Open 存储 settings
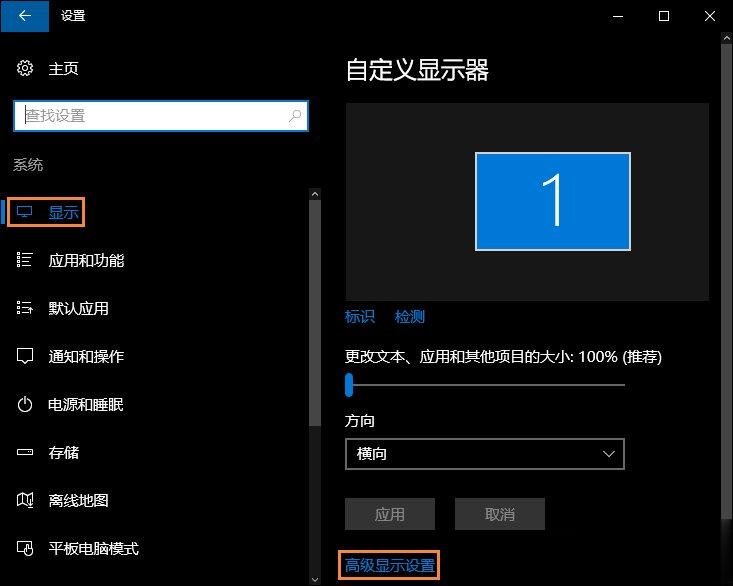Image resolution: width=733 pixels, height=586 pixels. [64, 452]
